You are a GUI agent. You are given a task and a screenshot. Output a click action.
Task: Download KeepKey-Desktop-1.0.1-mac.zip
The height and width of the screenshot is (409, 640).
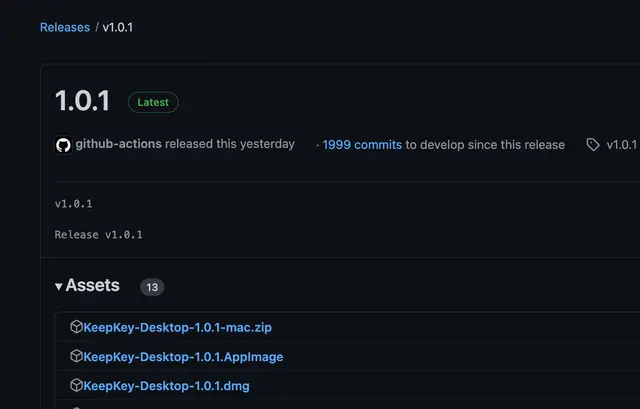click(x=178, y=327)
